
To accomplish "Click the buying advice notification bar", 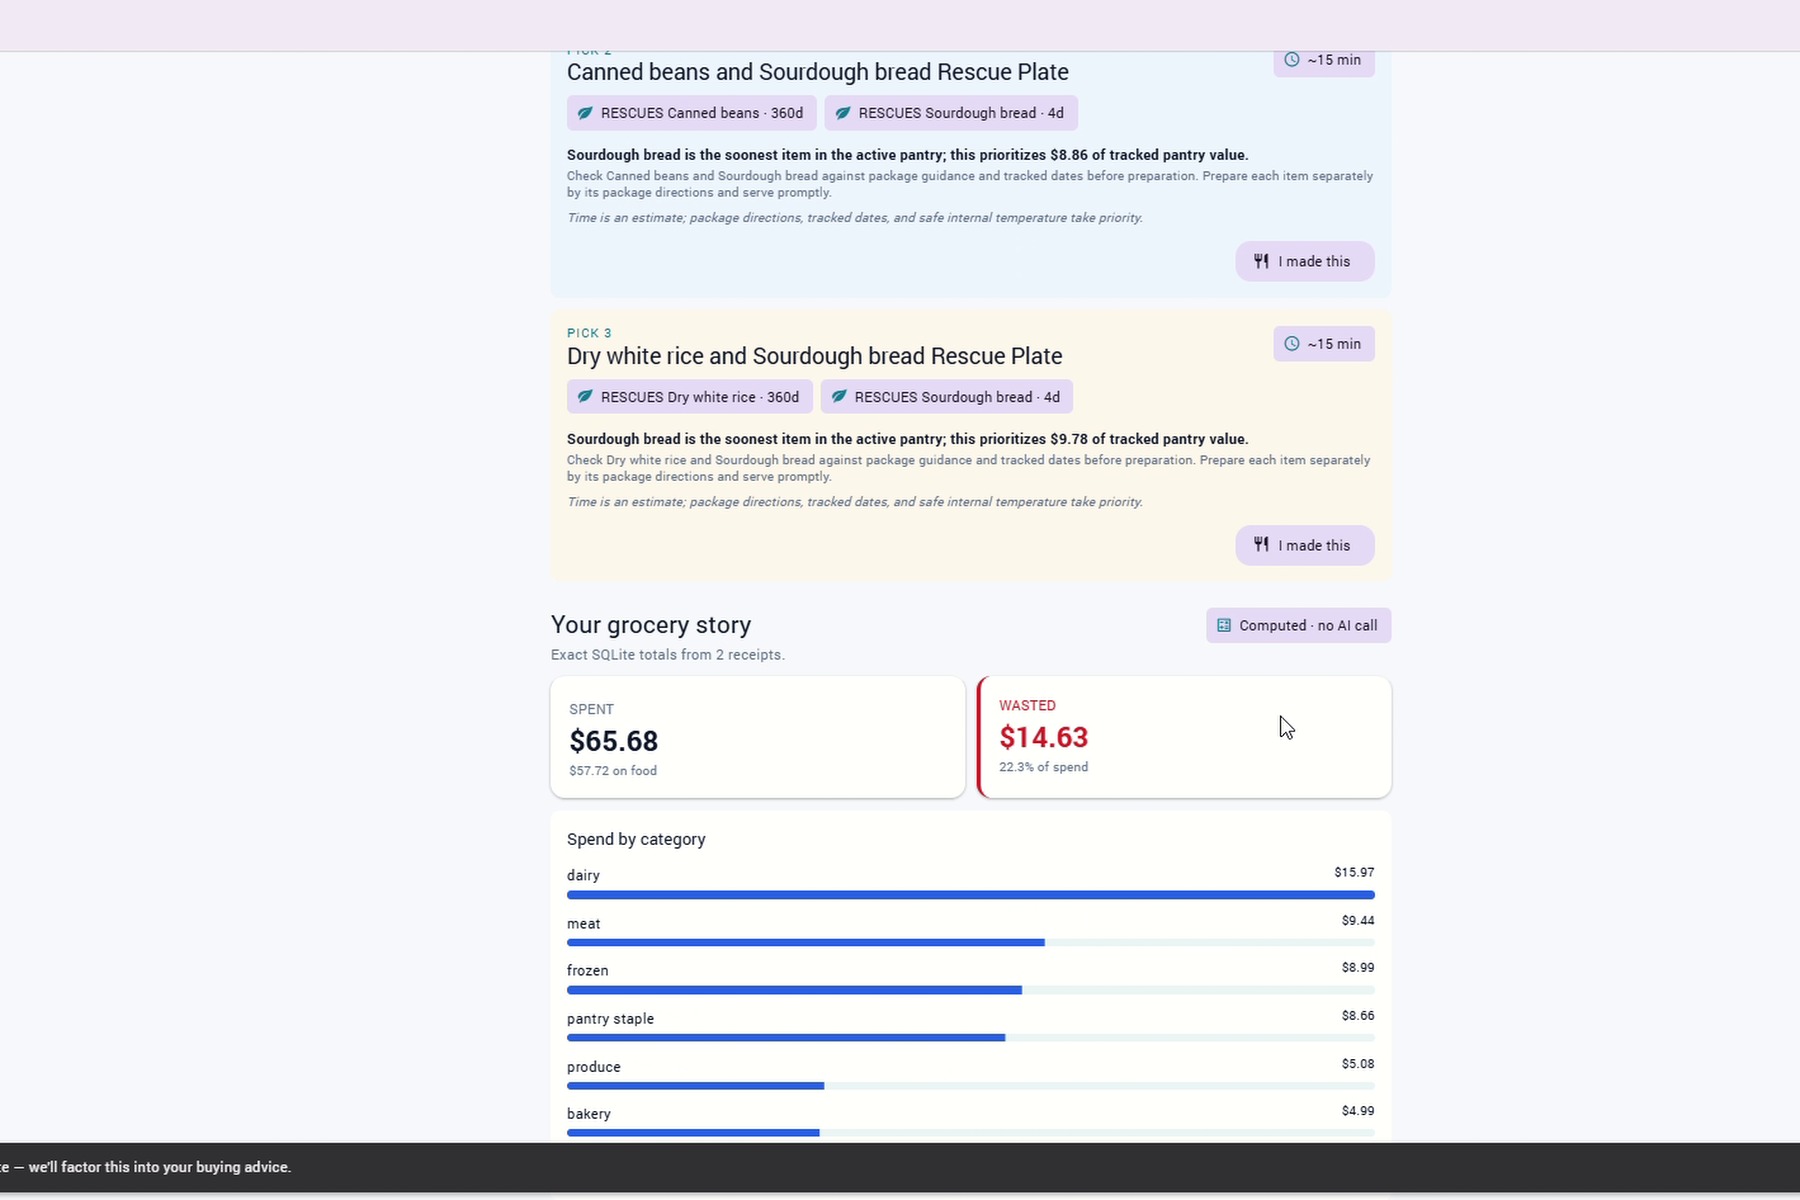I will (900, 1167).
